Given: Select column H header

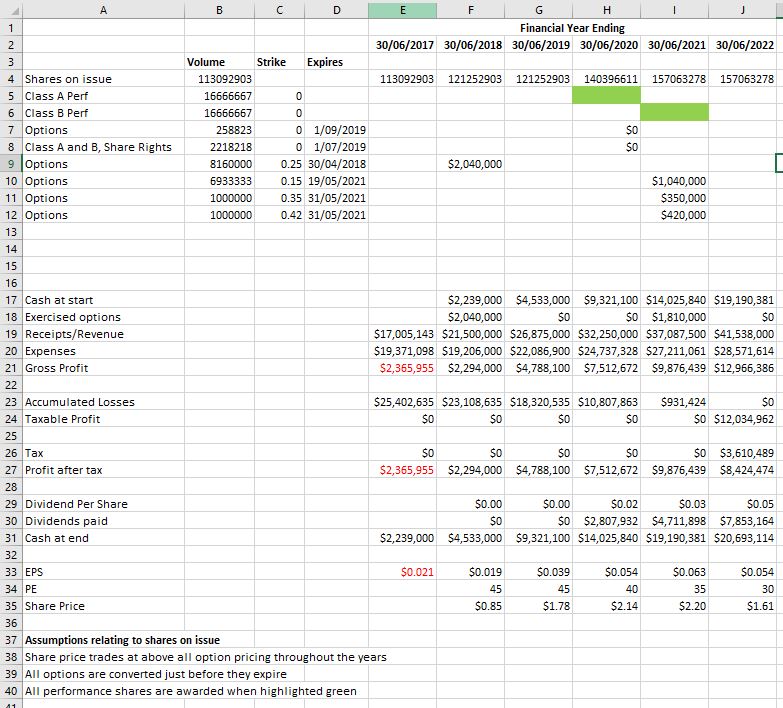Looking at the screenshot, I should 606,10.
